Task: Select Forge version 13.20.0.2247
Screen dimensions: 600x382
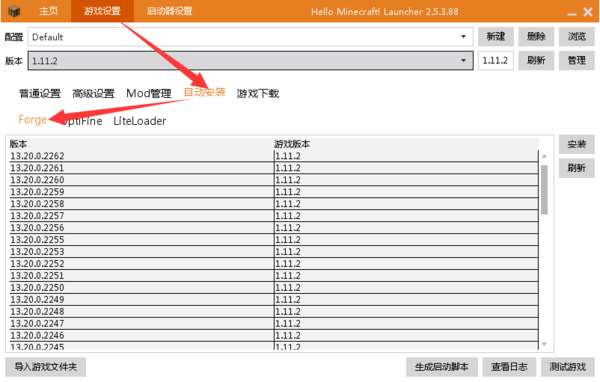Action: point(274,323)
